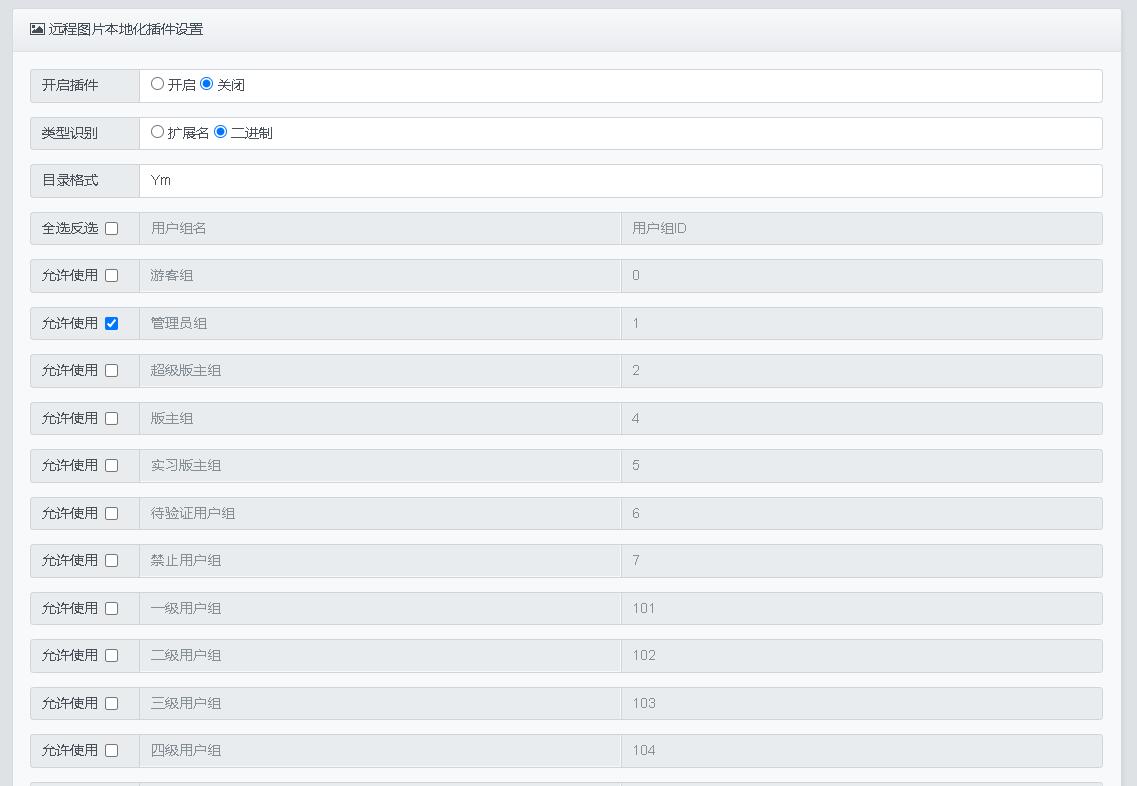The width and height of the screenshot is (1137, 786).
Task: Check the 版主组 allow-use checkbox
Action: coord(112,418)
